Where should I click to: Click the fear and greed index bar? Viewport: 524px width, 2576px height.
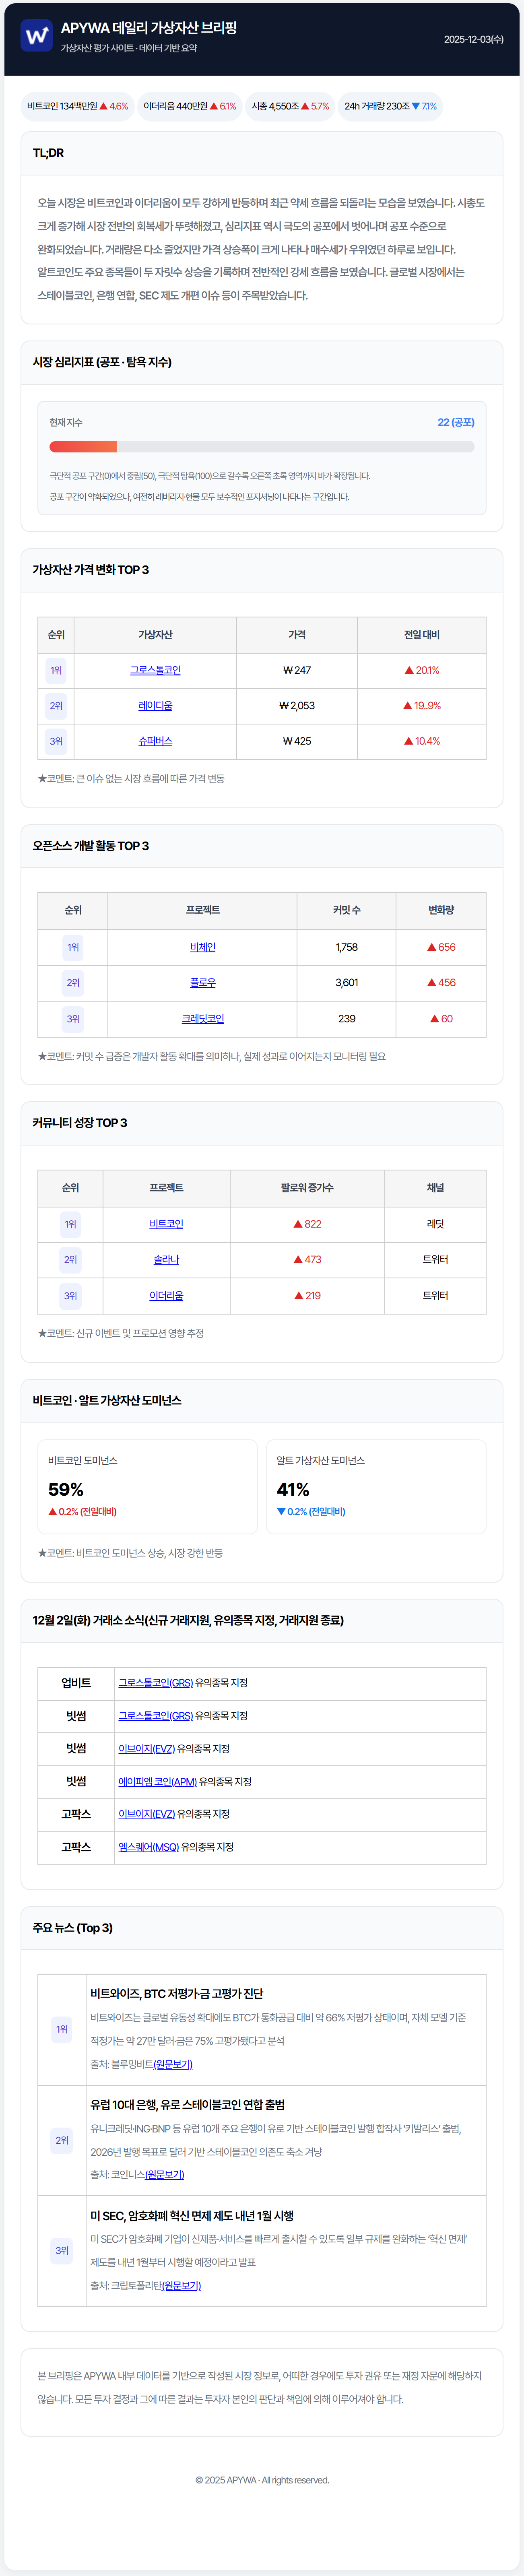pyautogui.click(x=261, y=447)
